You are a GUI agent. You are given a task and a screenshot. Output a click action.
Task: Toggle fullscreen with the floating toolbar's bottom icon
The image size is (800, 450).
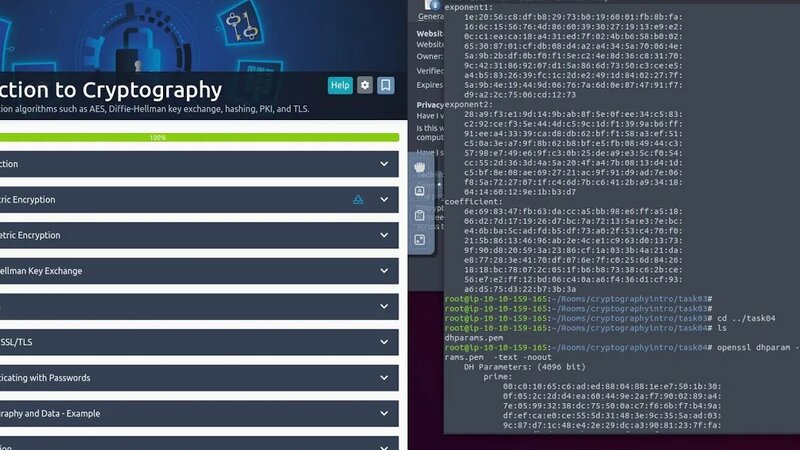419,240
